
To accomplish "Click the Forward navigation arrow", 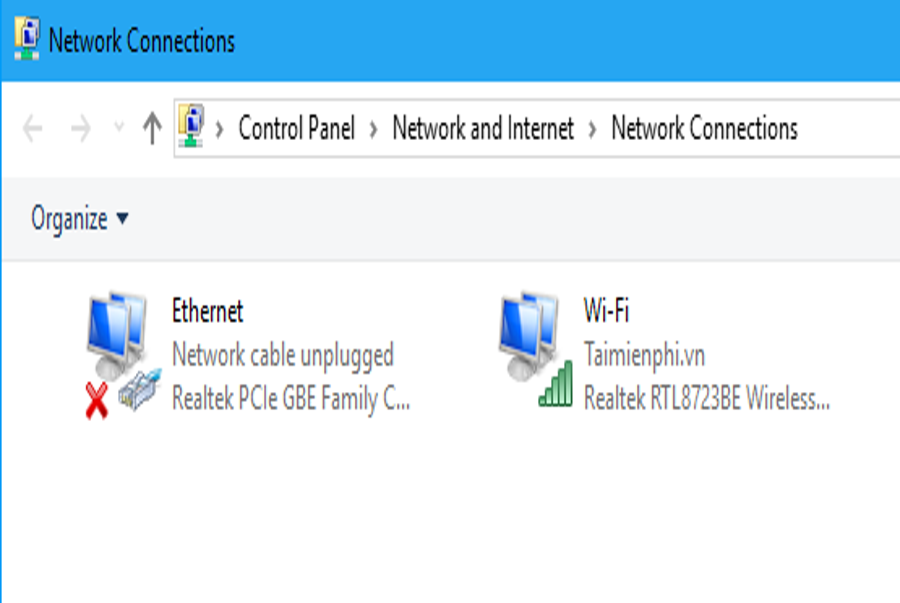I will coord(80,128).
